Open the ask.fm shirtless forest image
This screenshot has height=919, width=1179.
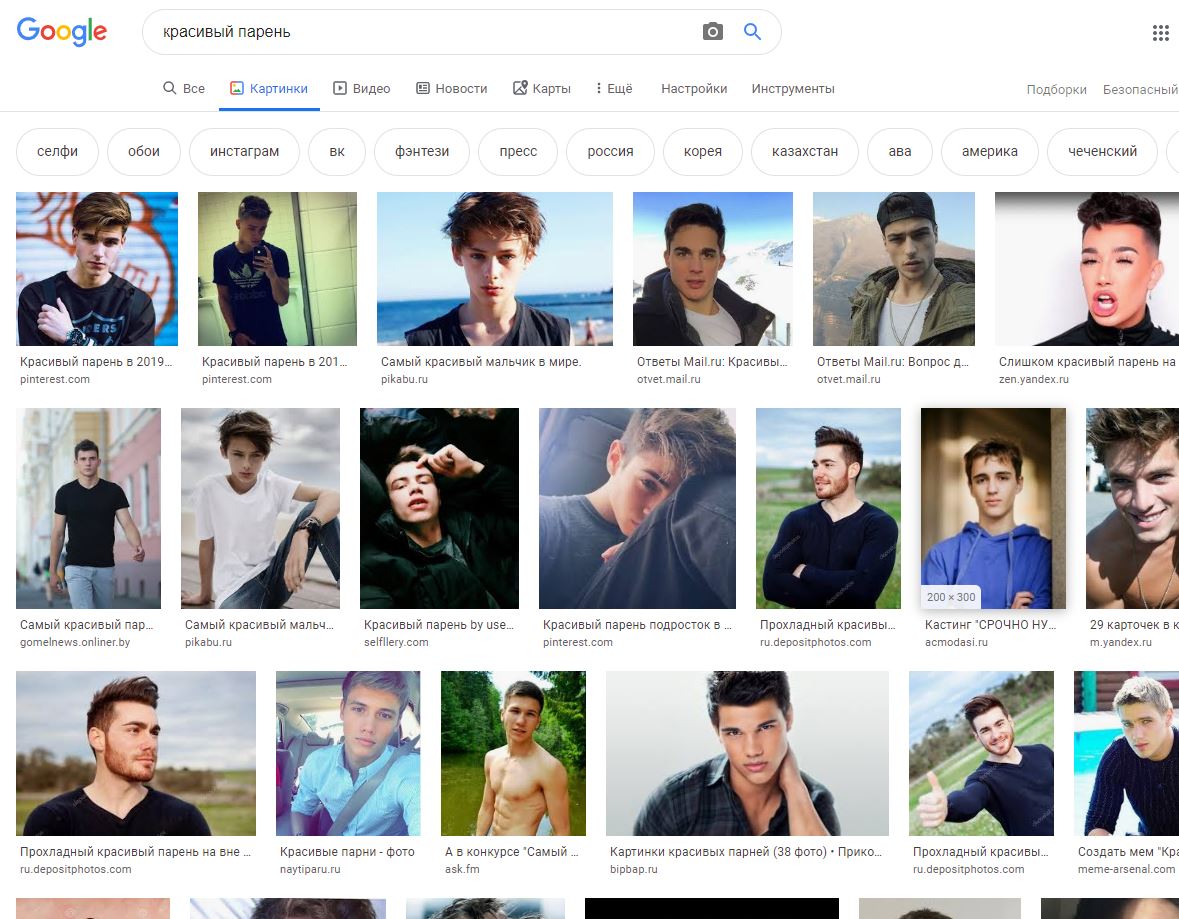click(514, 753)
